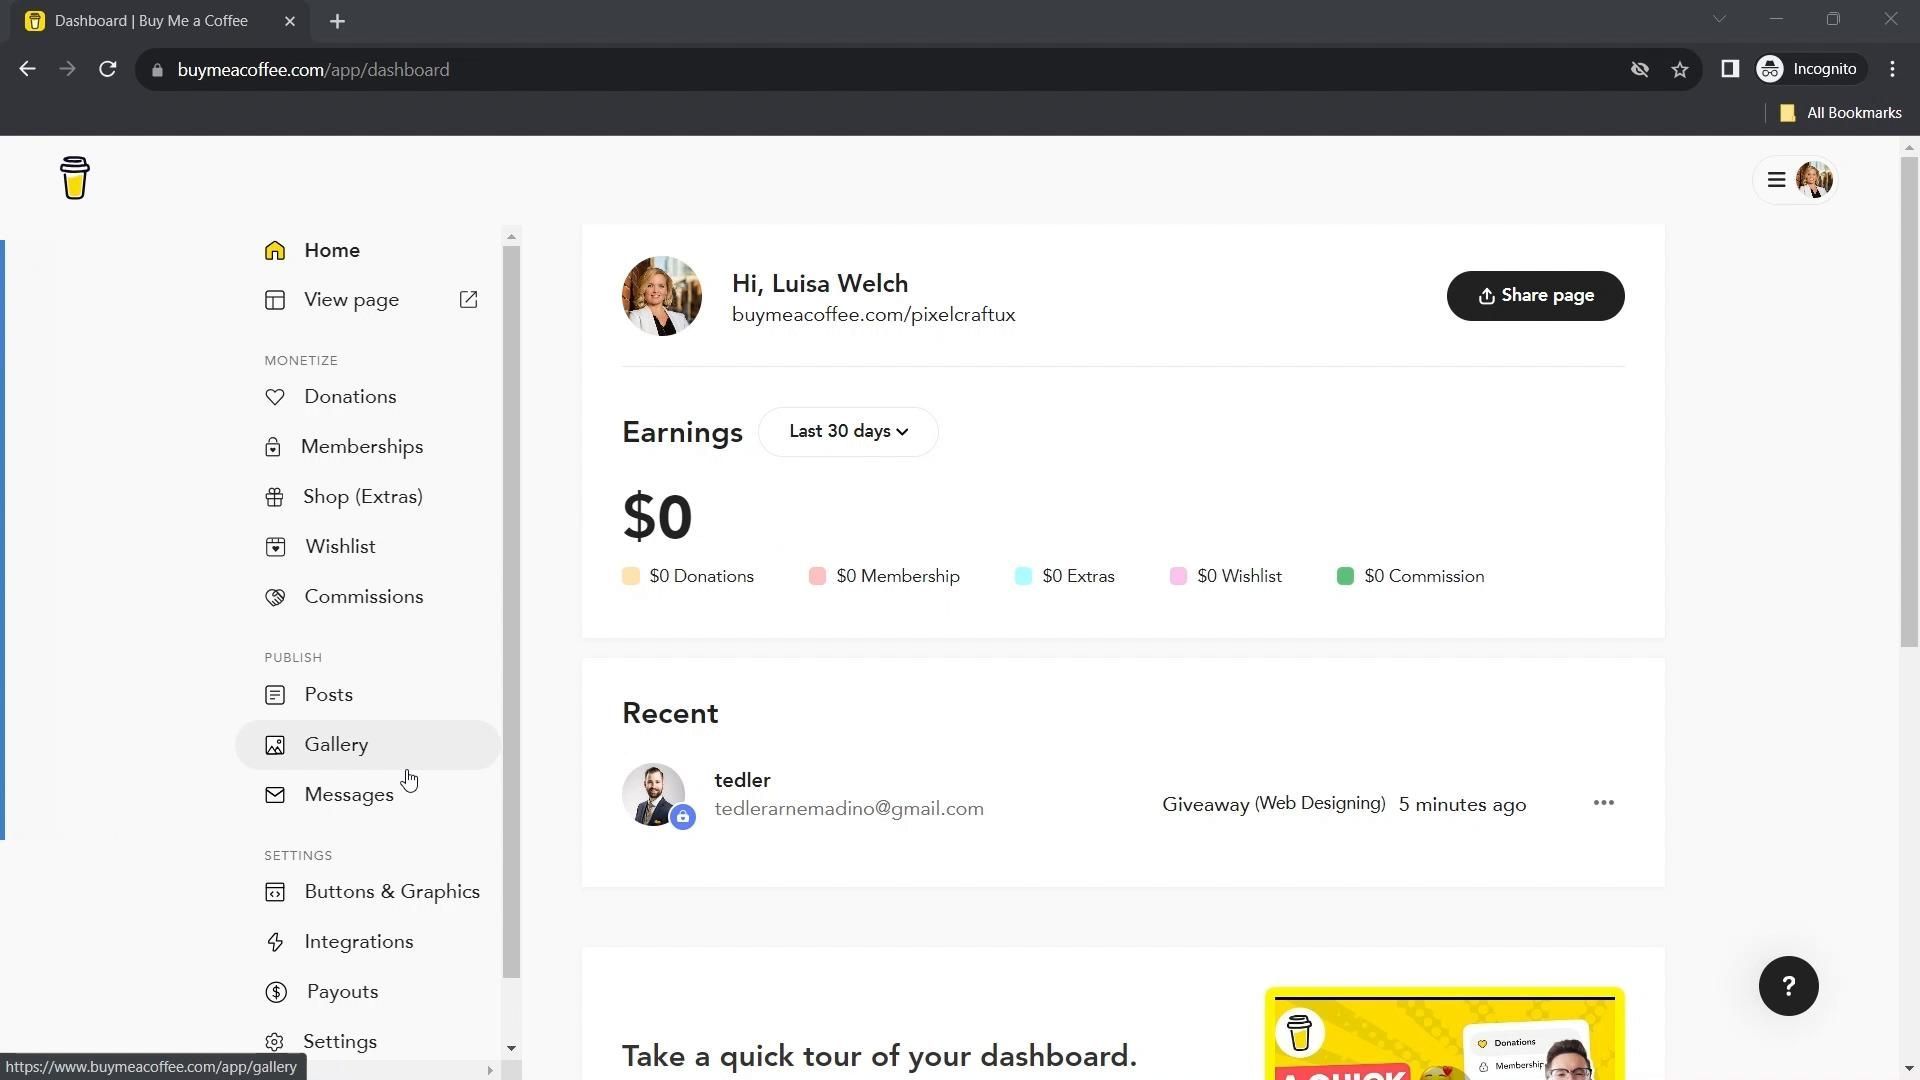Click the Buy Me a Coffee cup logo
Viewport: 1920px width, 1080px height.
(x=75, y=179)
